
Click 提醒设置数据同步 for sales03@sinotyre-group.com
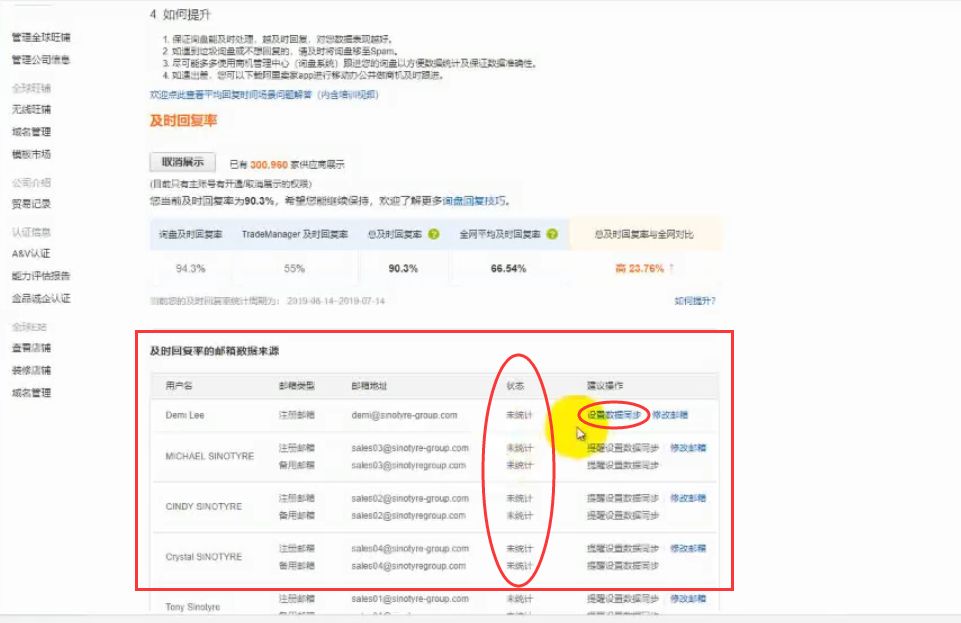[623, 448]
